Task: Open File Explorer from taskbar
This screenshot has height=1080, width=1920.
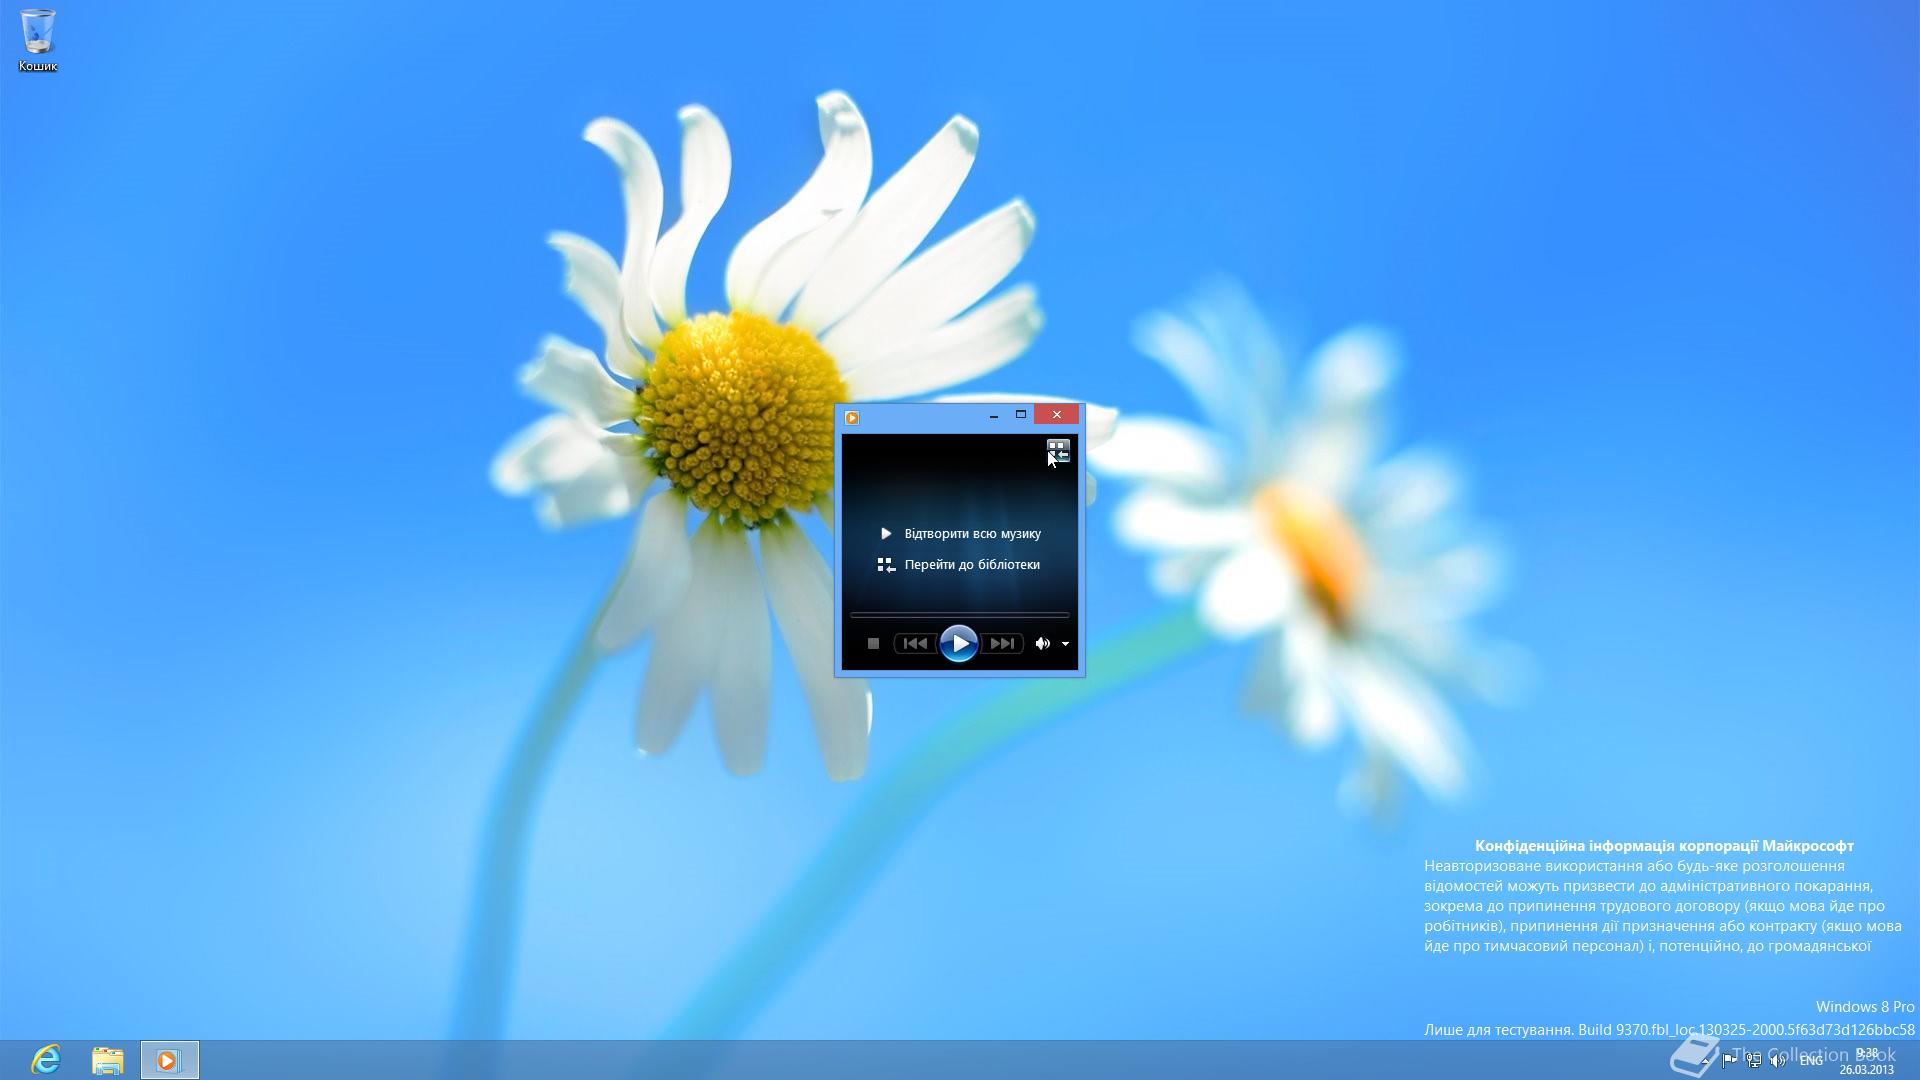Action: [x=108, y=1060]
